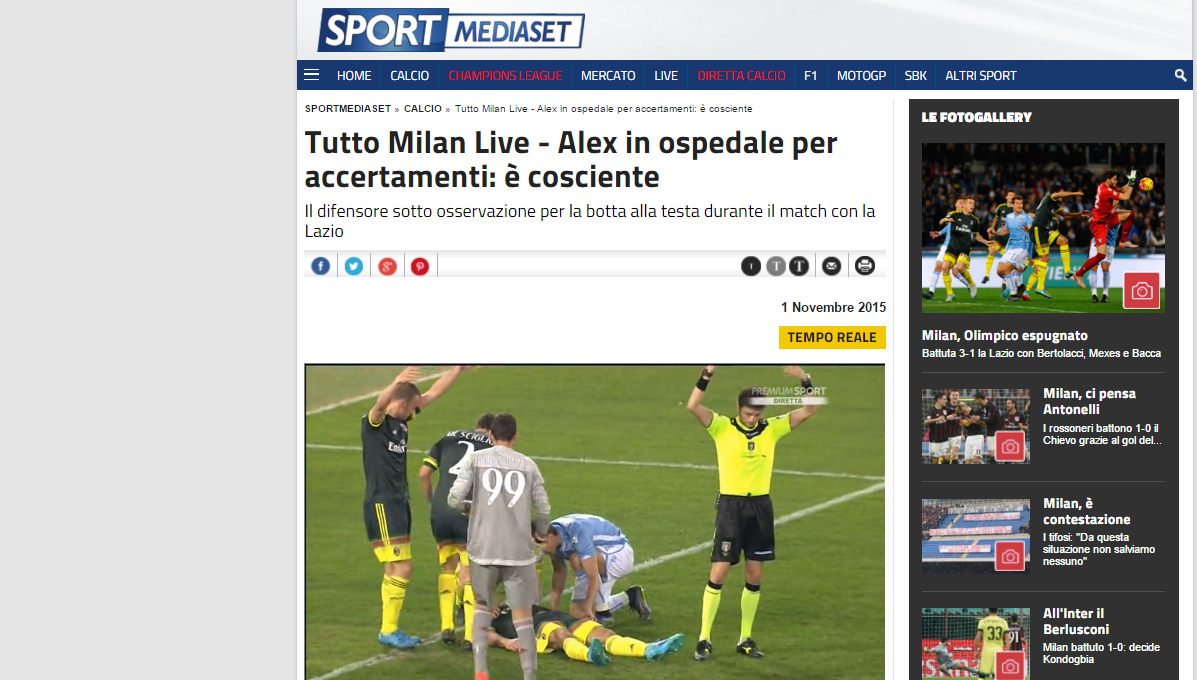Open the hamburger menu icon

(x=311, y=75)
